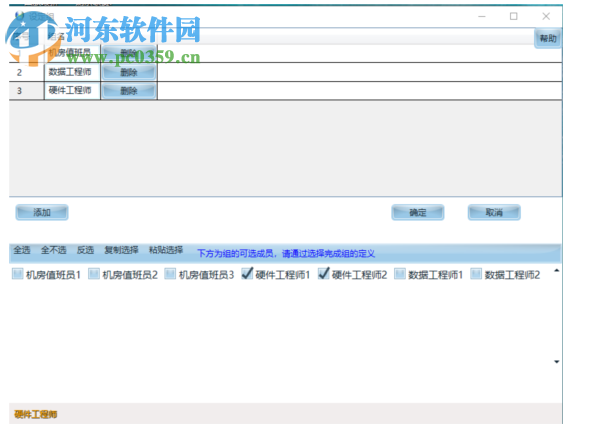The width and height of the screenshot is (603, 434).
Task: Close the group settings window
Action: (x=546, y=16)
